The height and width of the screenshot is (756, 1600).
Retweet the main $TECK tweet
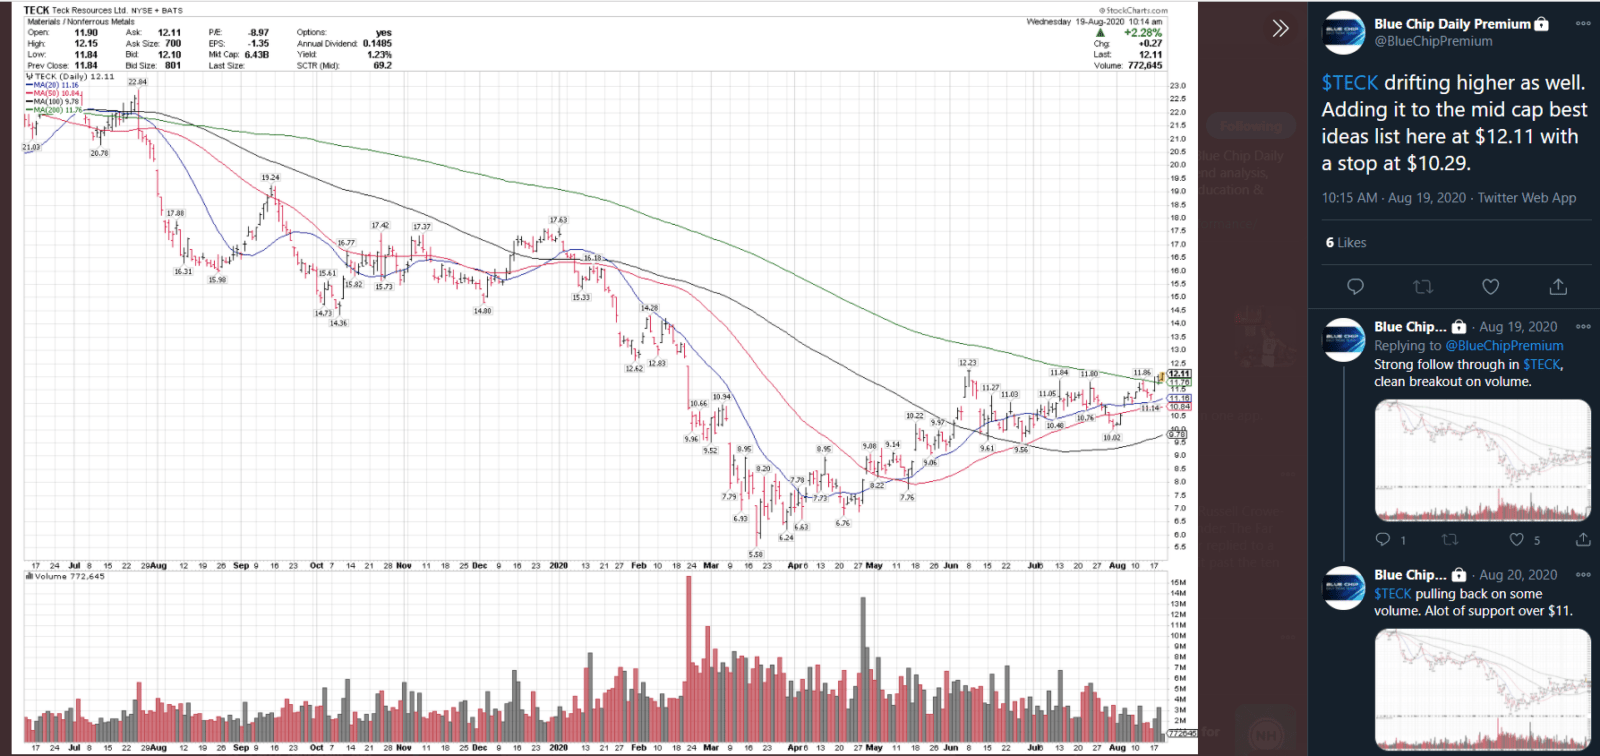point(1423,287)
